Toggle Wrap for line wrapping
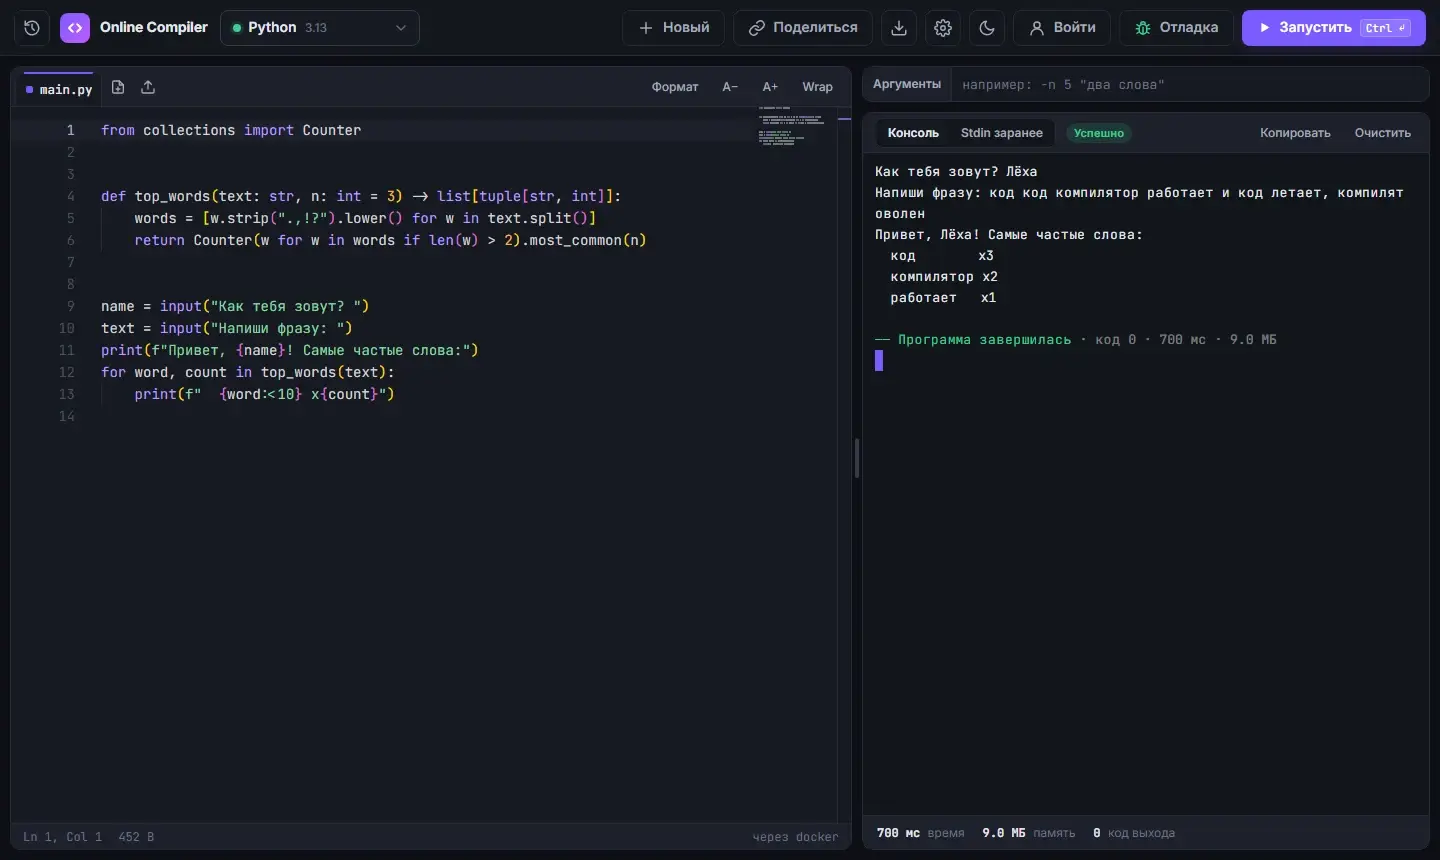The image size is (1440, 860). 817,87
